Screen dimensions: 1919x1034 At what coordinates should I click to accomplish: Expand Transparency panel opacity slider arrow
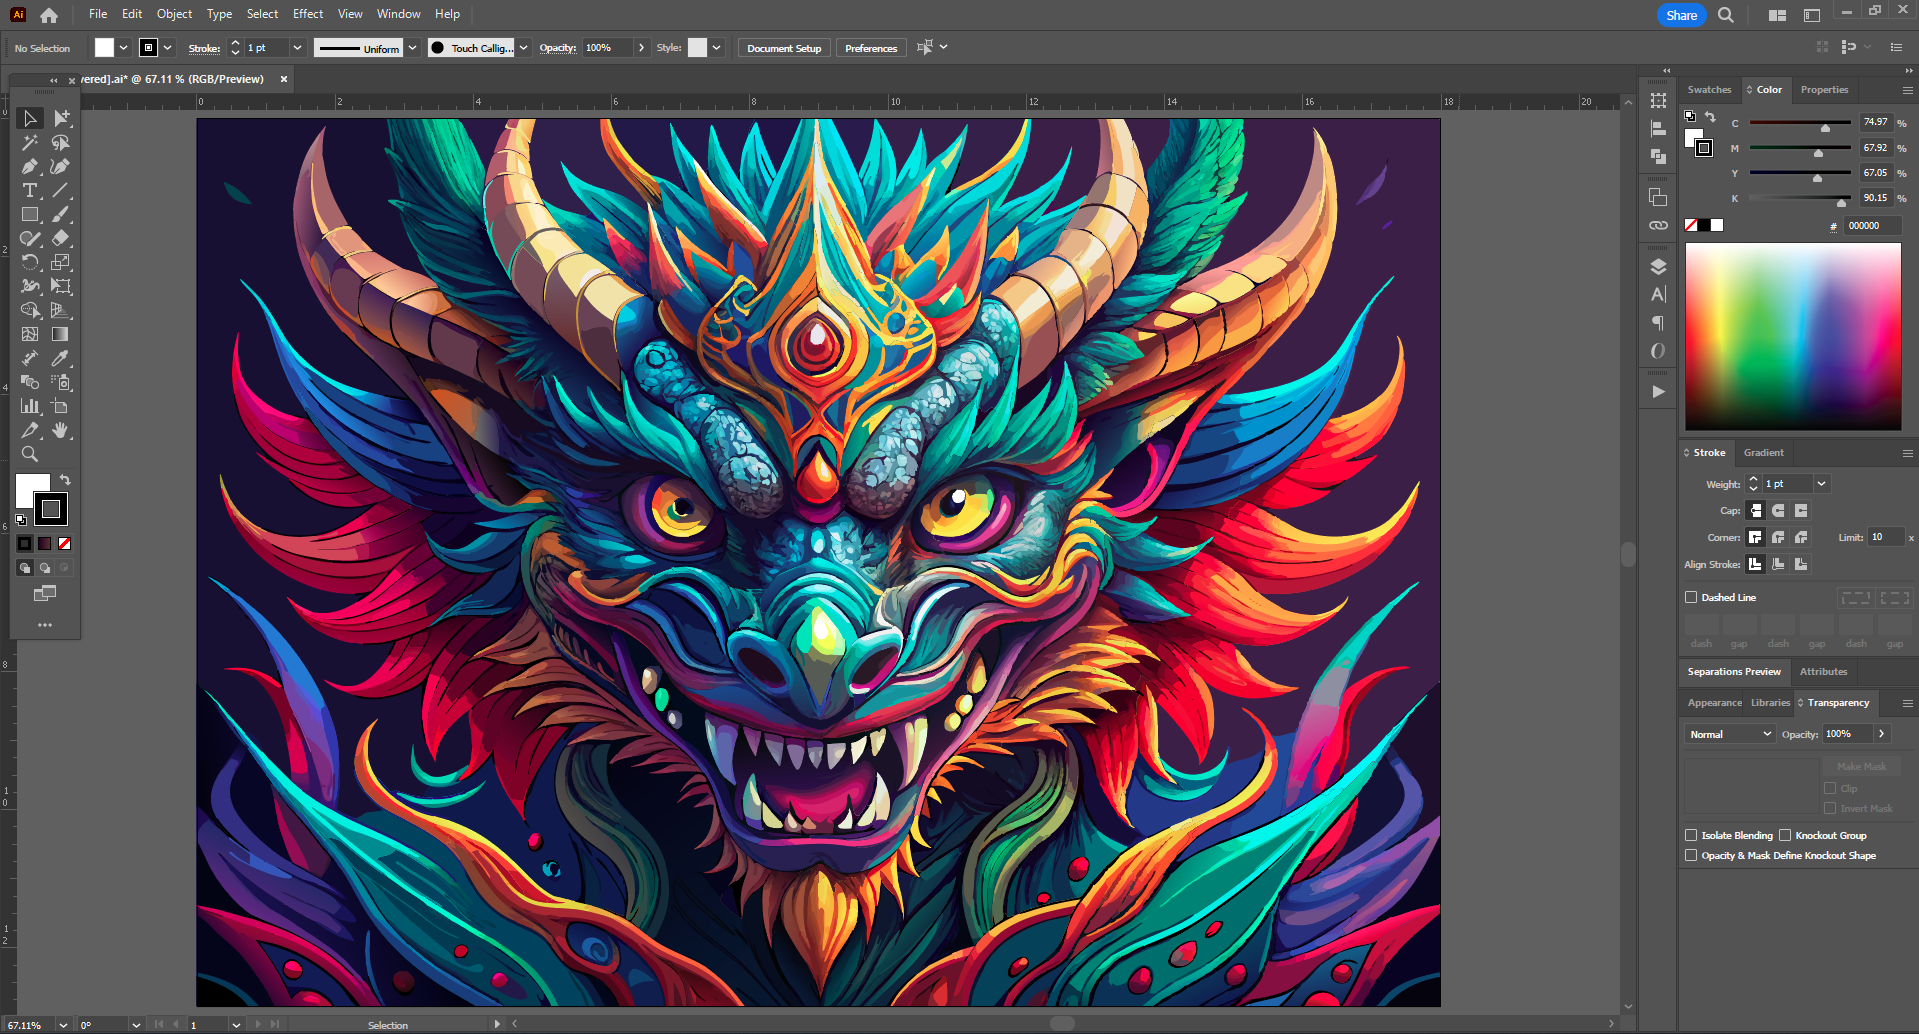(x=1881, y=734)
